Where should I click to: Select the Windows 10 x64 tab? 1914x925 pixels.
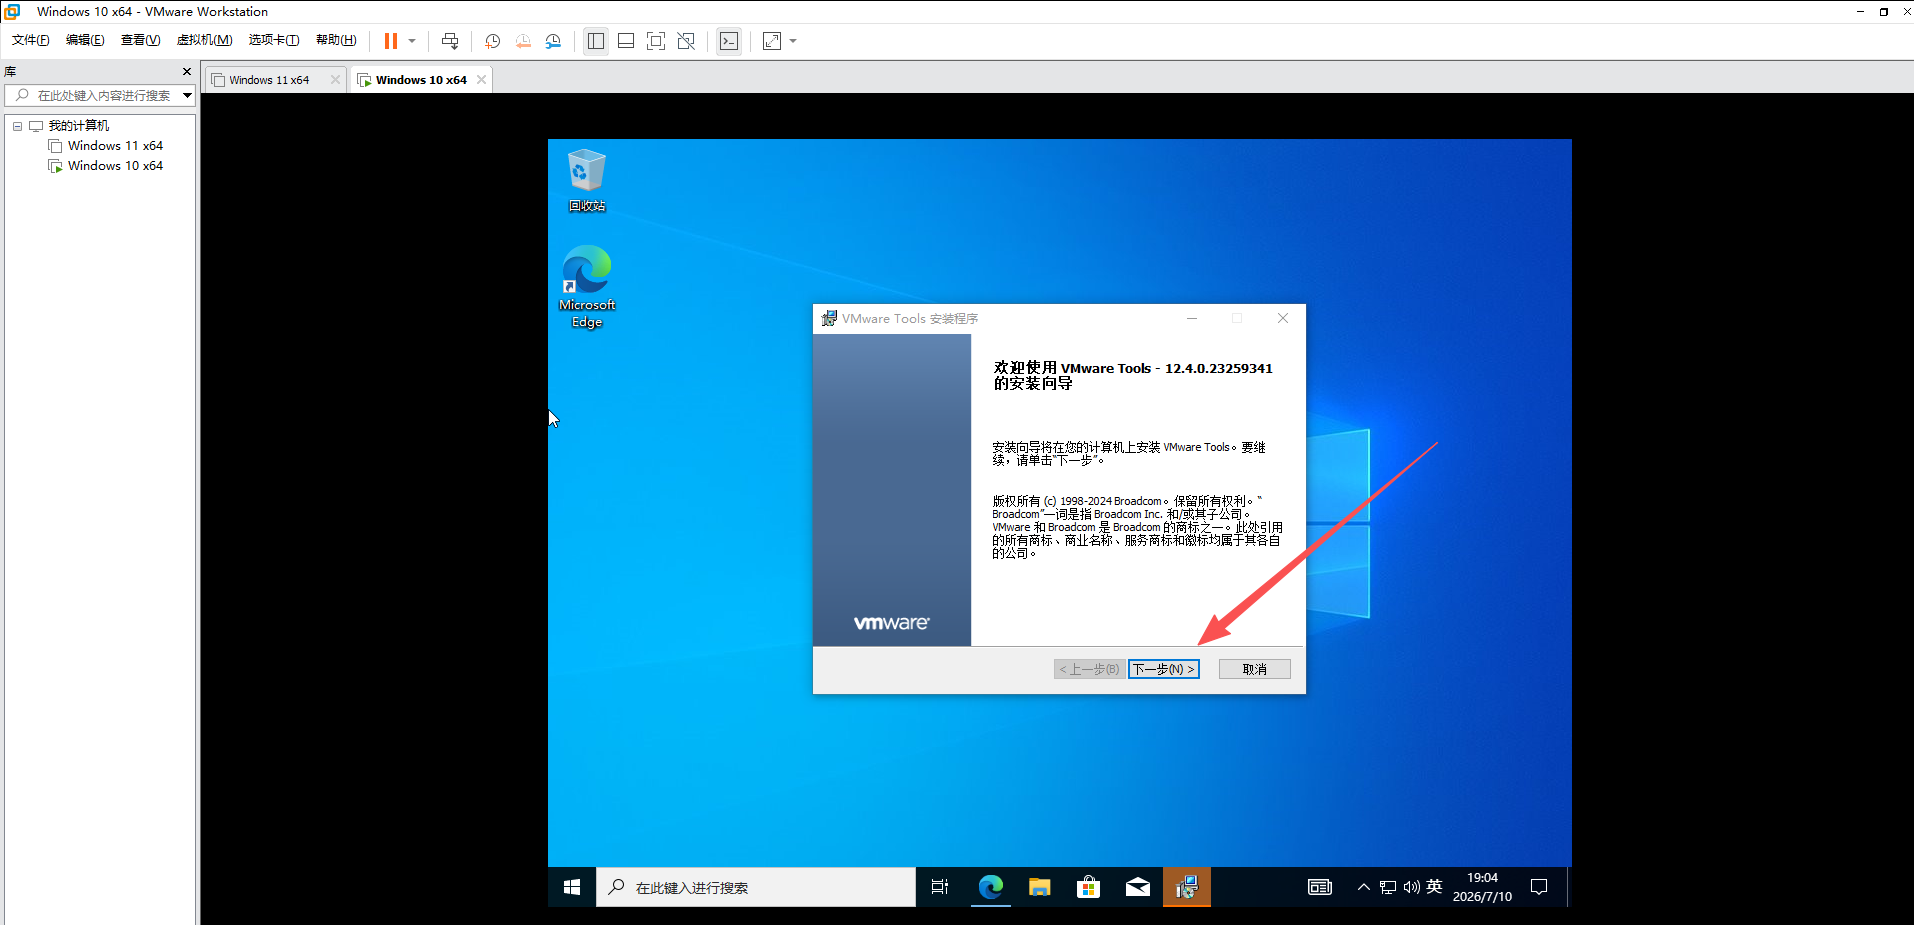click(x=421, y=80)
